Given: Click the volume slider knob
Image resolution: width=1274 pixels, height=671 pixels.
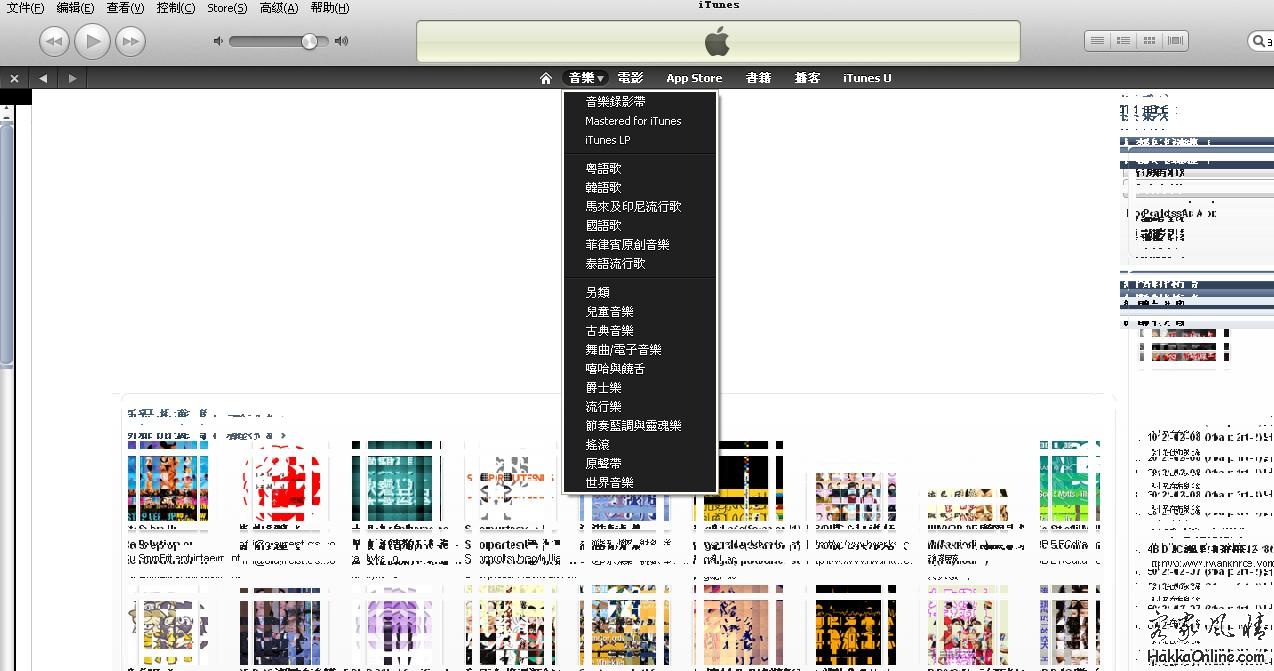Looking at the screenshot, I should click(x=309, y=41).
